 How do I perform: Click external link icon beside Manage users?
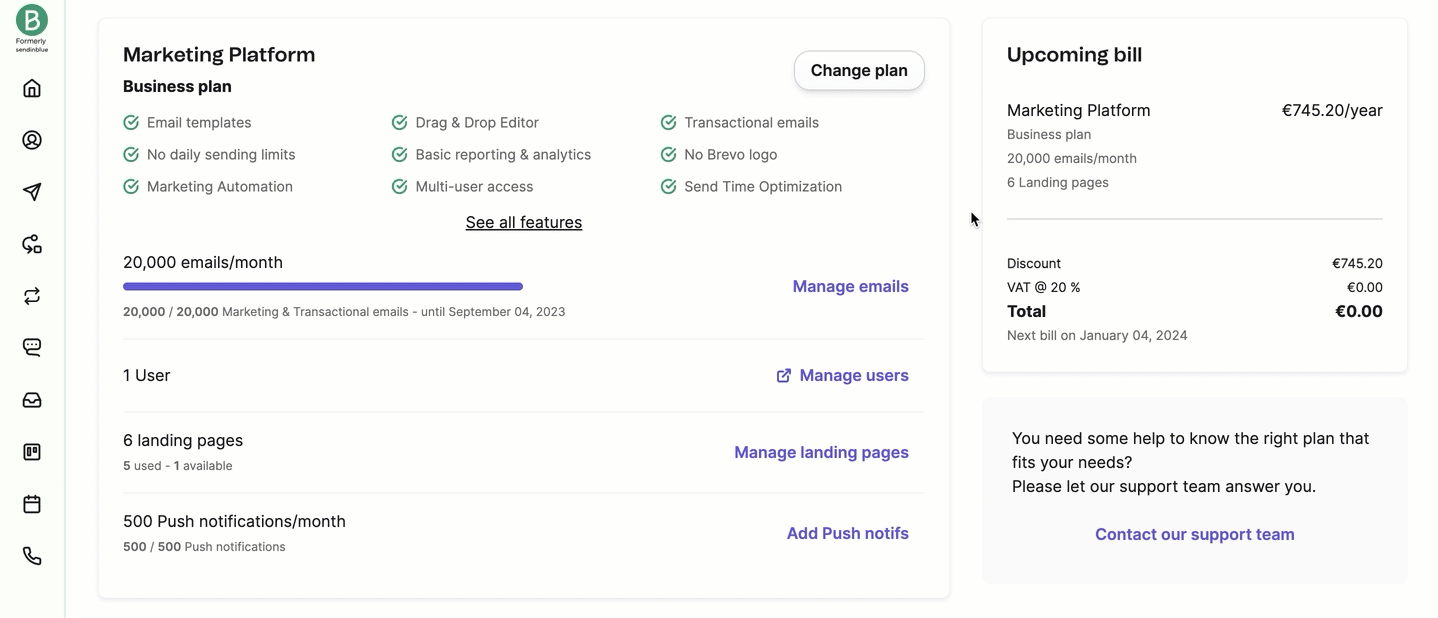pos(784,376)
